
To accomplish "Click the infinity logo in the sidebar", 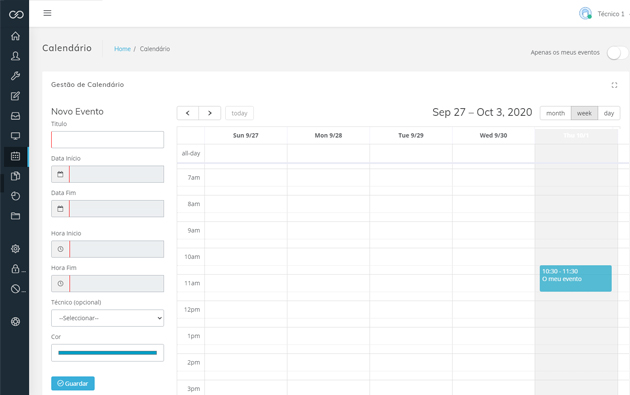I will tap(16, 15).
